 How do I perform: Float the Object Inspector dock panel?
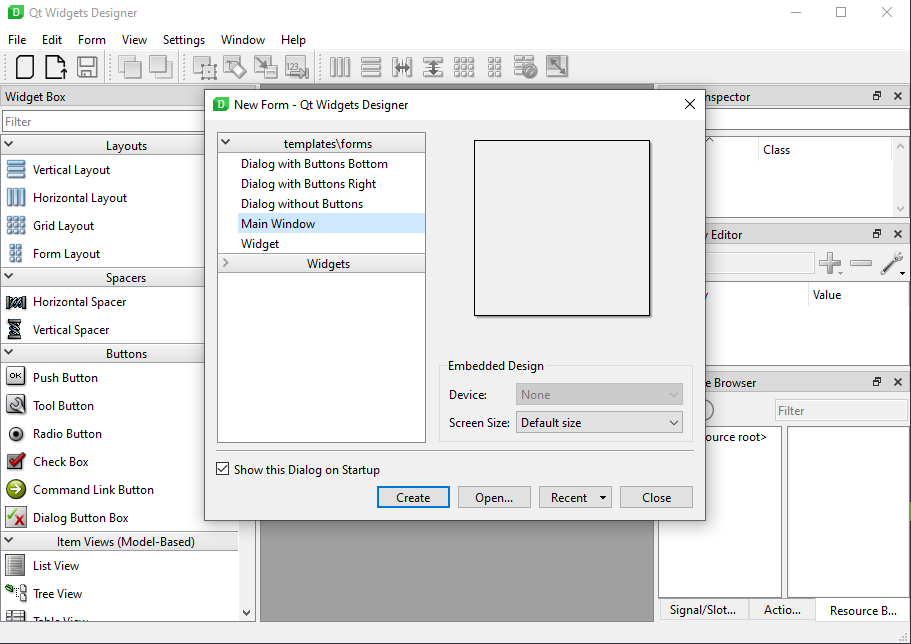coord(877,96)
